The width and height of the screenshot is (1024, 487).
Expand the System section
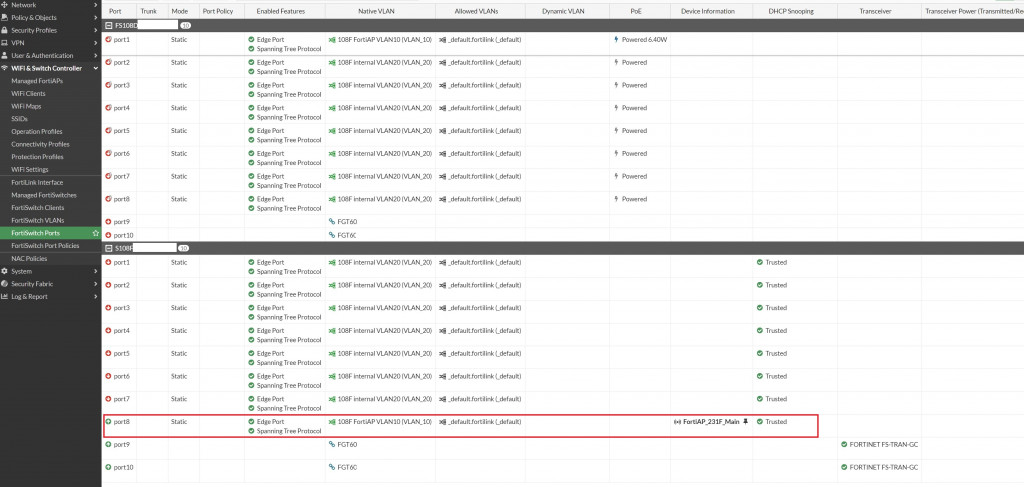click(96, 271)
